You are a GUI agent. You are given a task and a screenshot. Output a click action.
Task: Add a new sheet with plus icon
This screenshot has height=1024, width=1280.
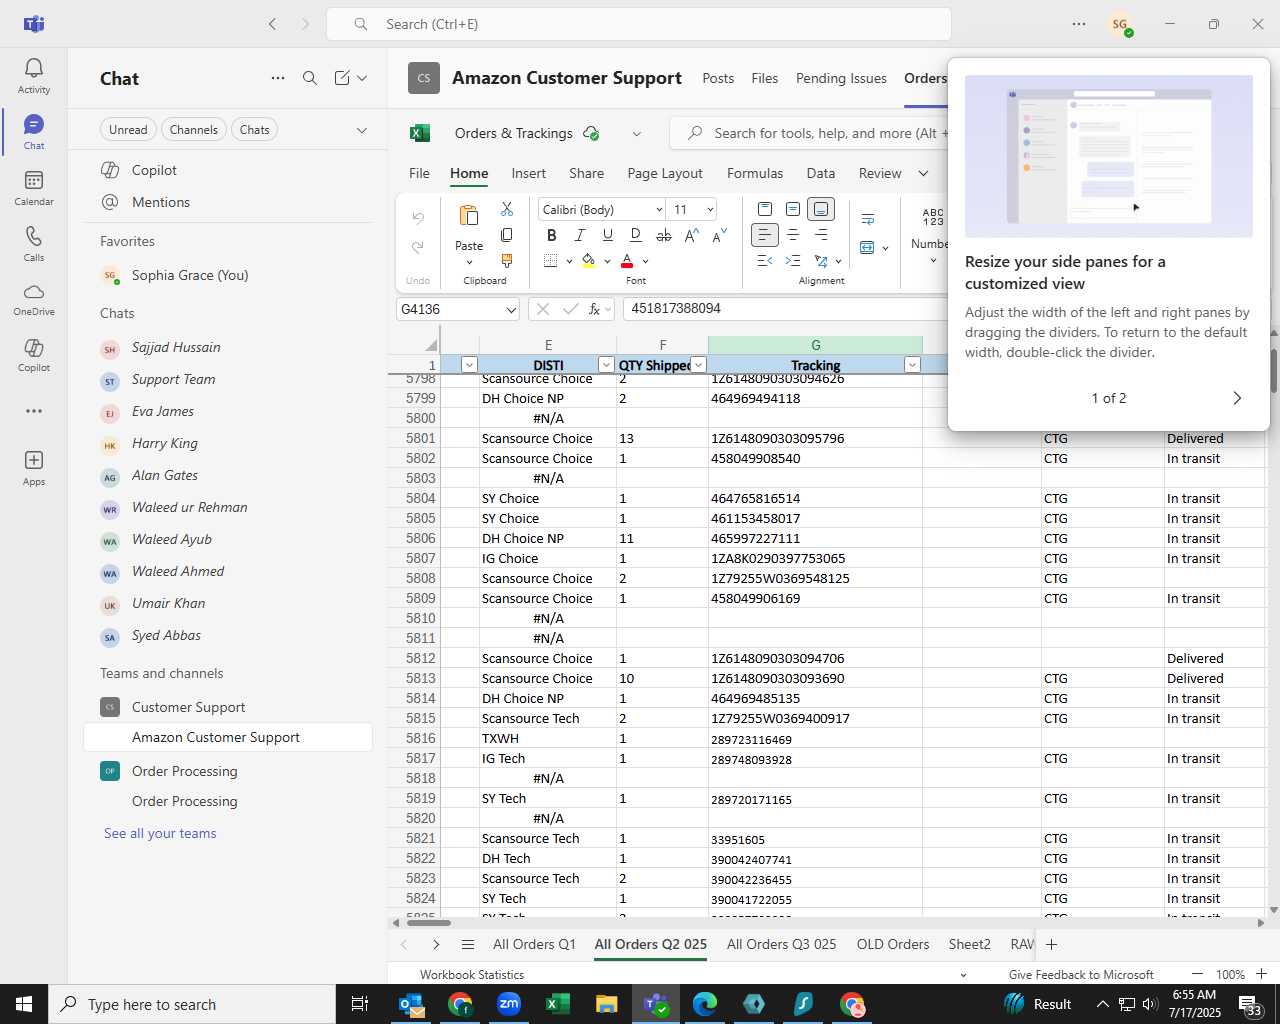pyautogui.click(x=1051, y=944)
